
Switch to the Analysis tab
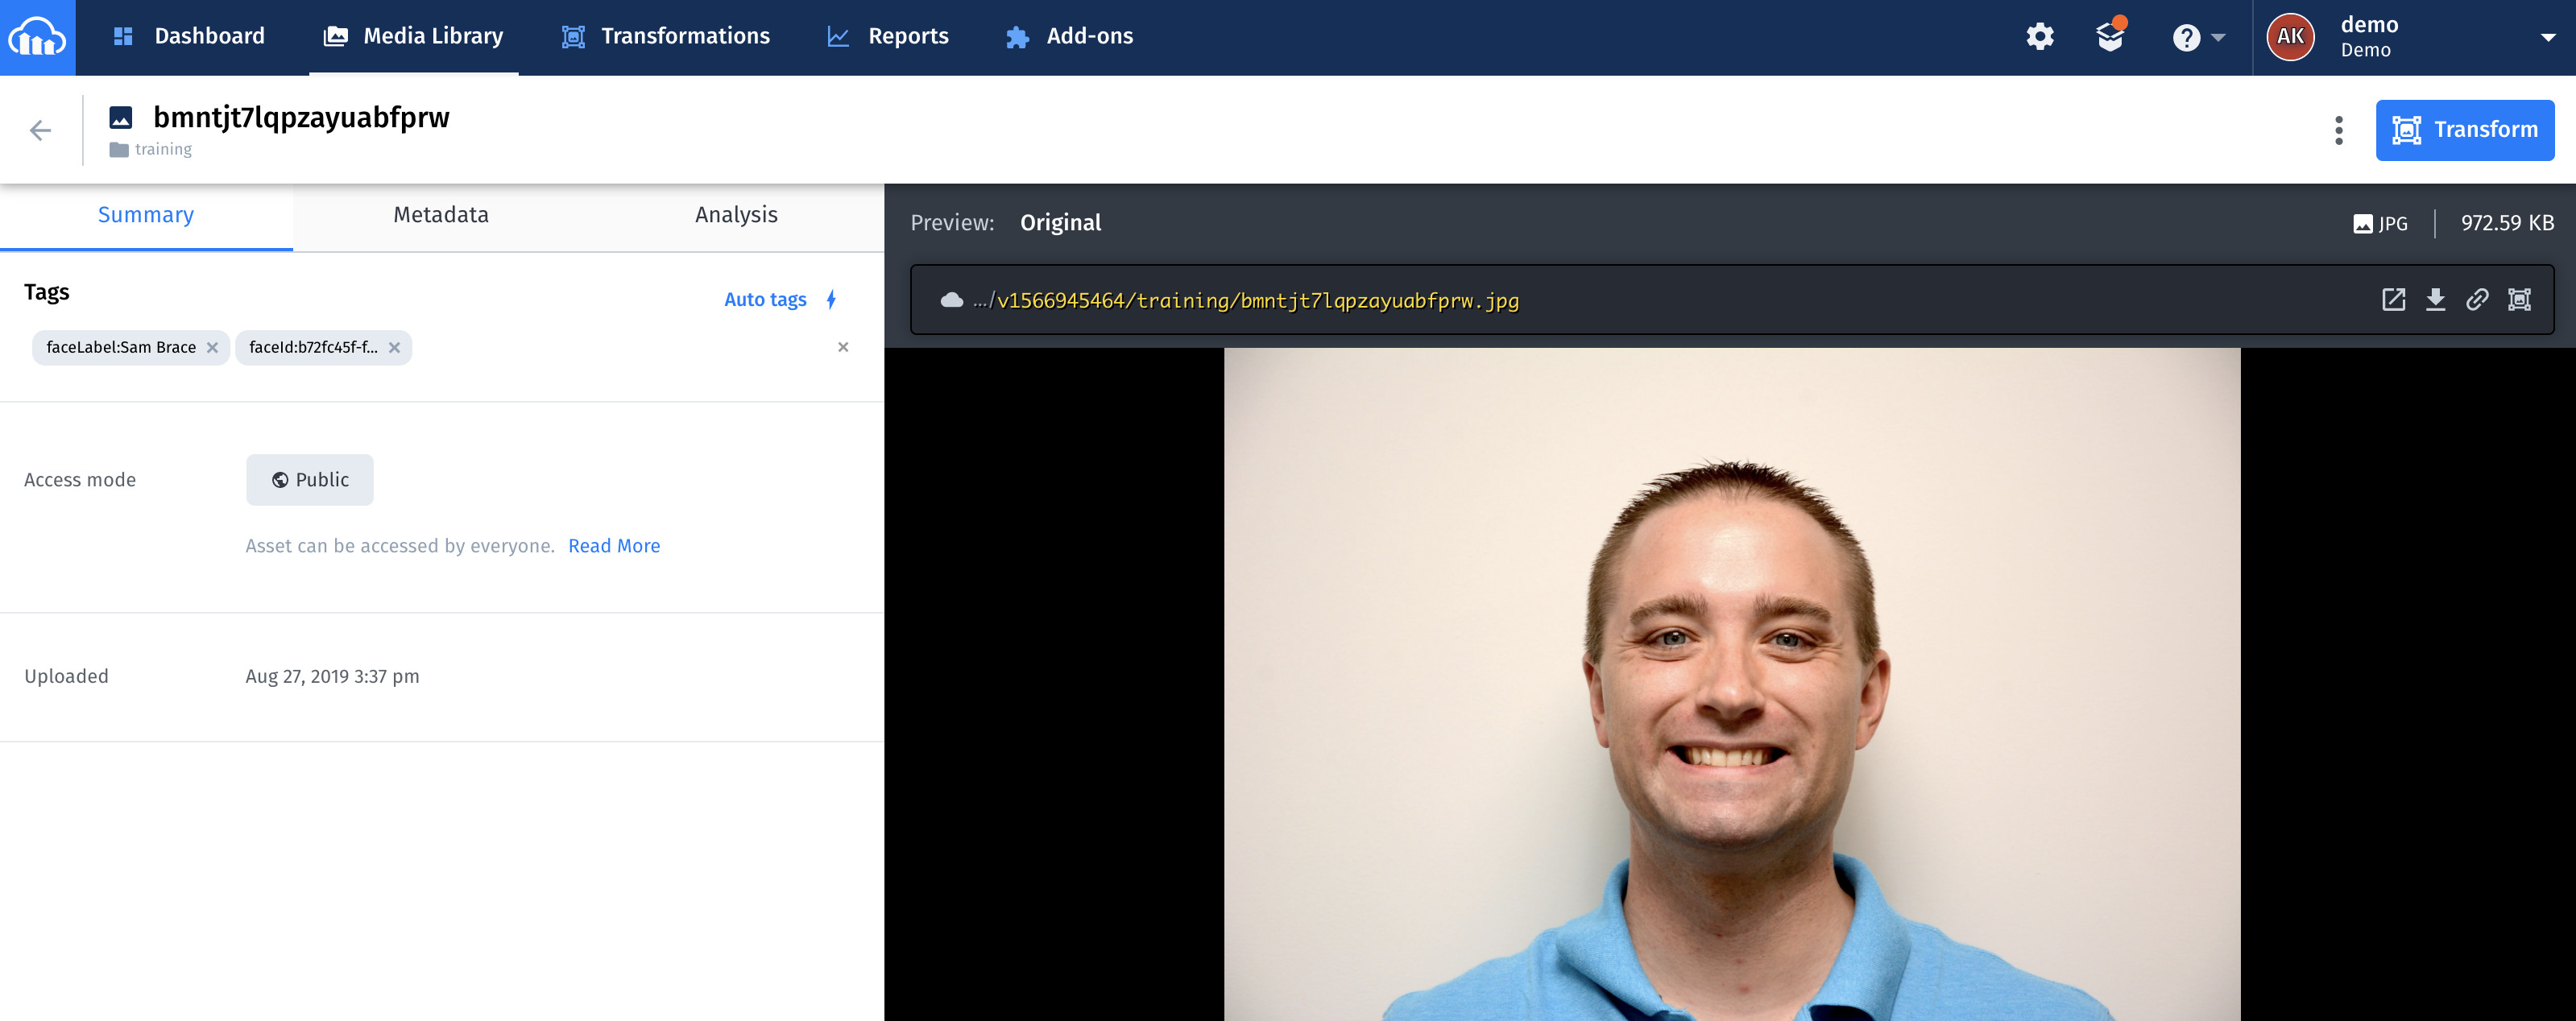pos(736,214)
